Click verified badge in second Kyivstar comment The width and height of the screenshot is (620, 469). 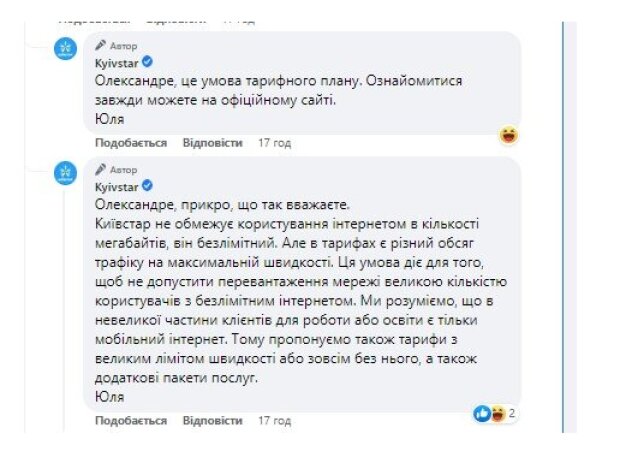[147, 185]
